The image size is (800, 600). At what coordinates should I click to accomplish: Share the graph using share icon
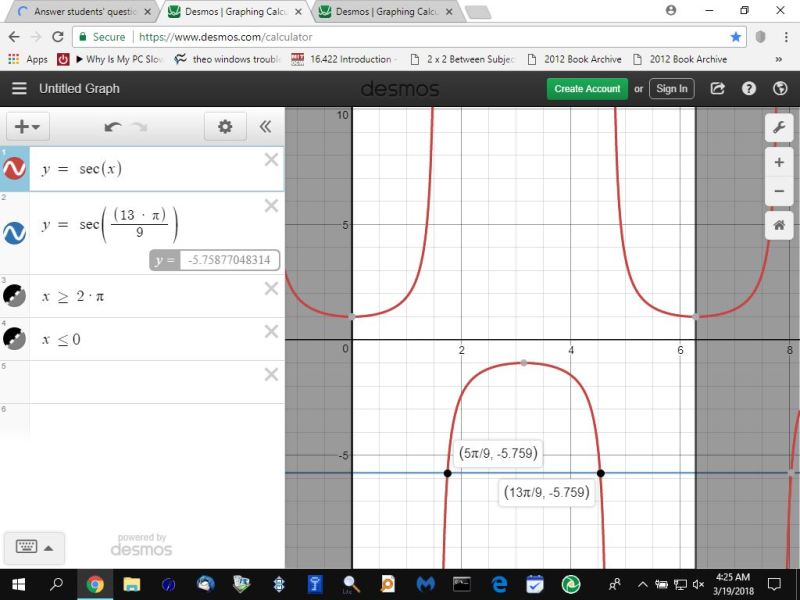click(x=717, y=88)
